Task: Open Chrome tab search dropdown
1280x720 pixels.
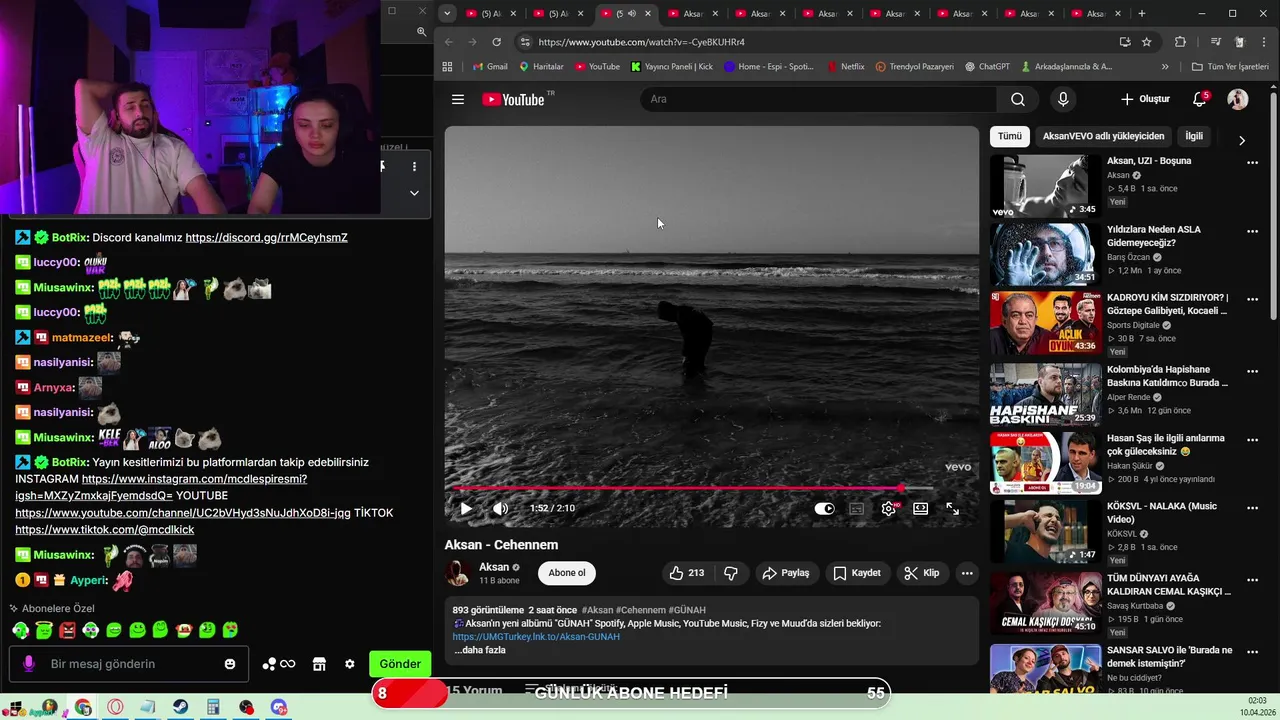Action: (x=447, y=13)
